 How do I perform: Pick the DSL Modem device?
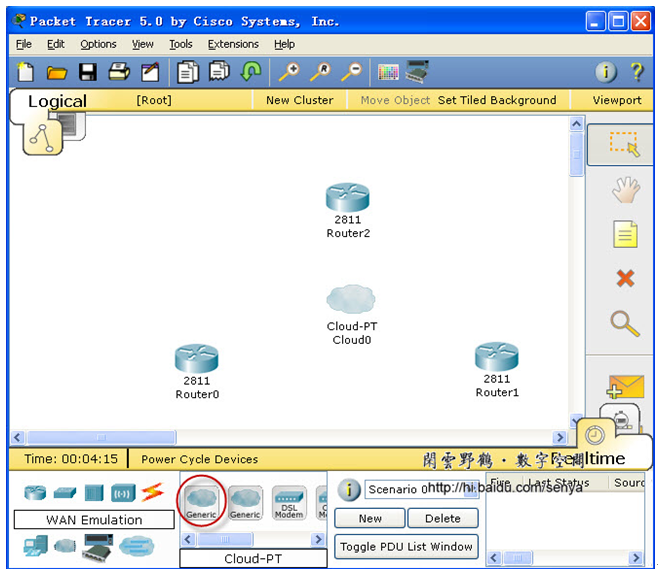289,503
